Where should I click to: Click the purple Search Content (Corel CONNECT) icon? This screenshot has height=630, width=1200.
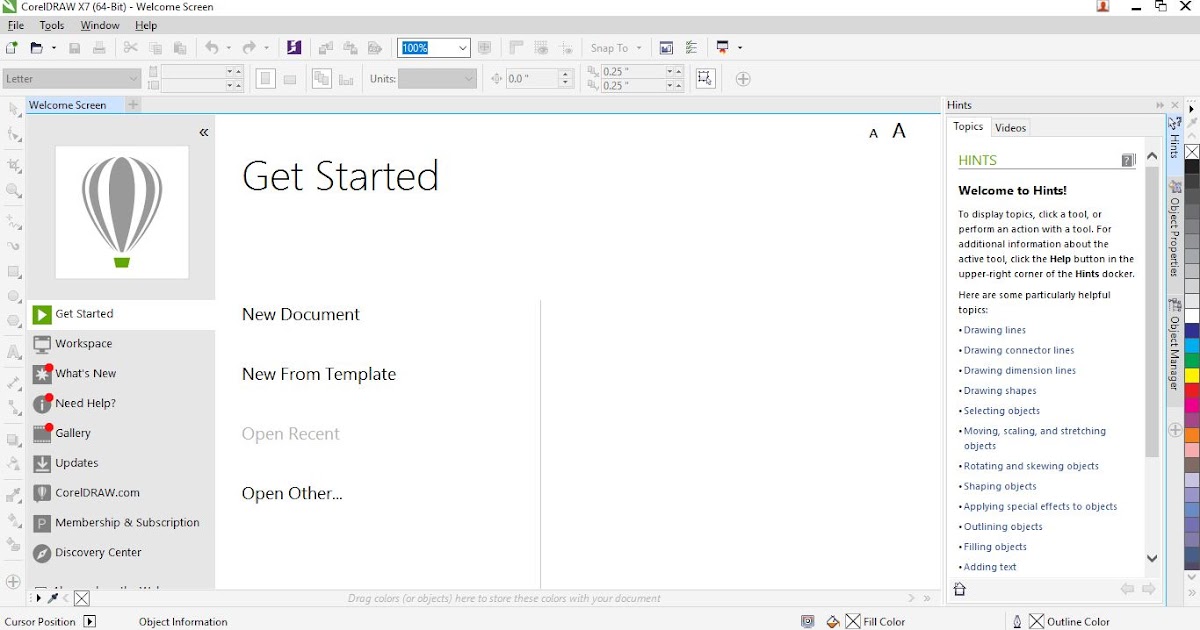tap(293, 47)
